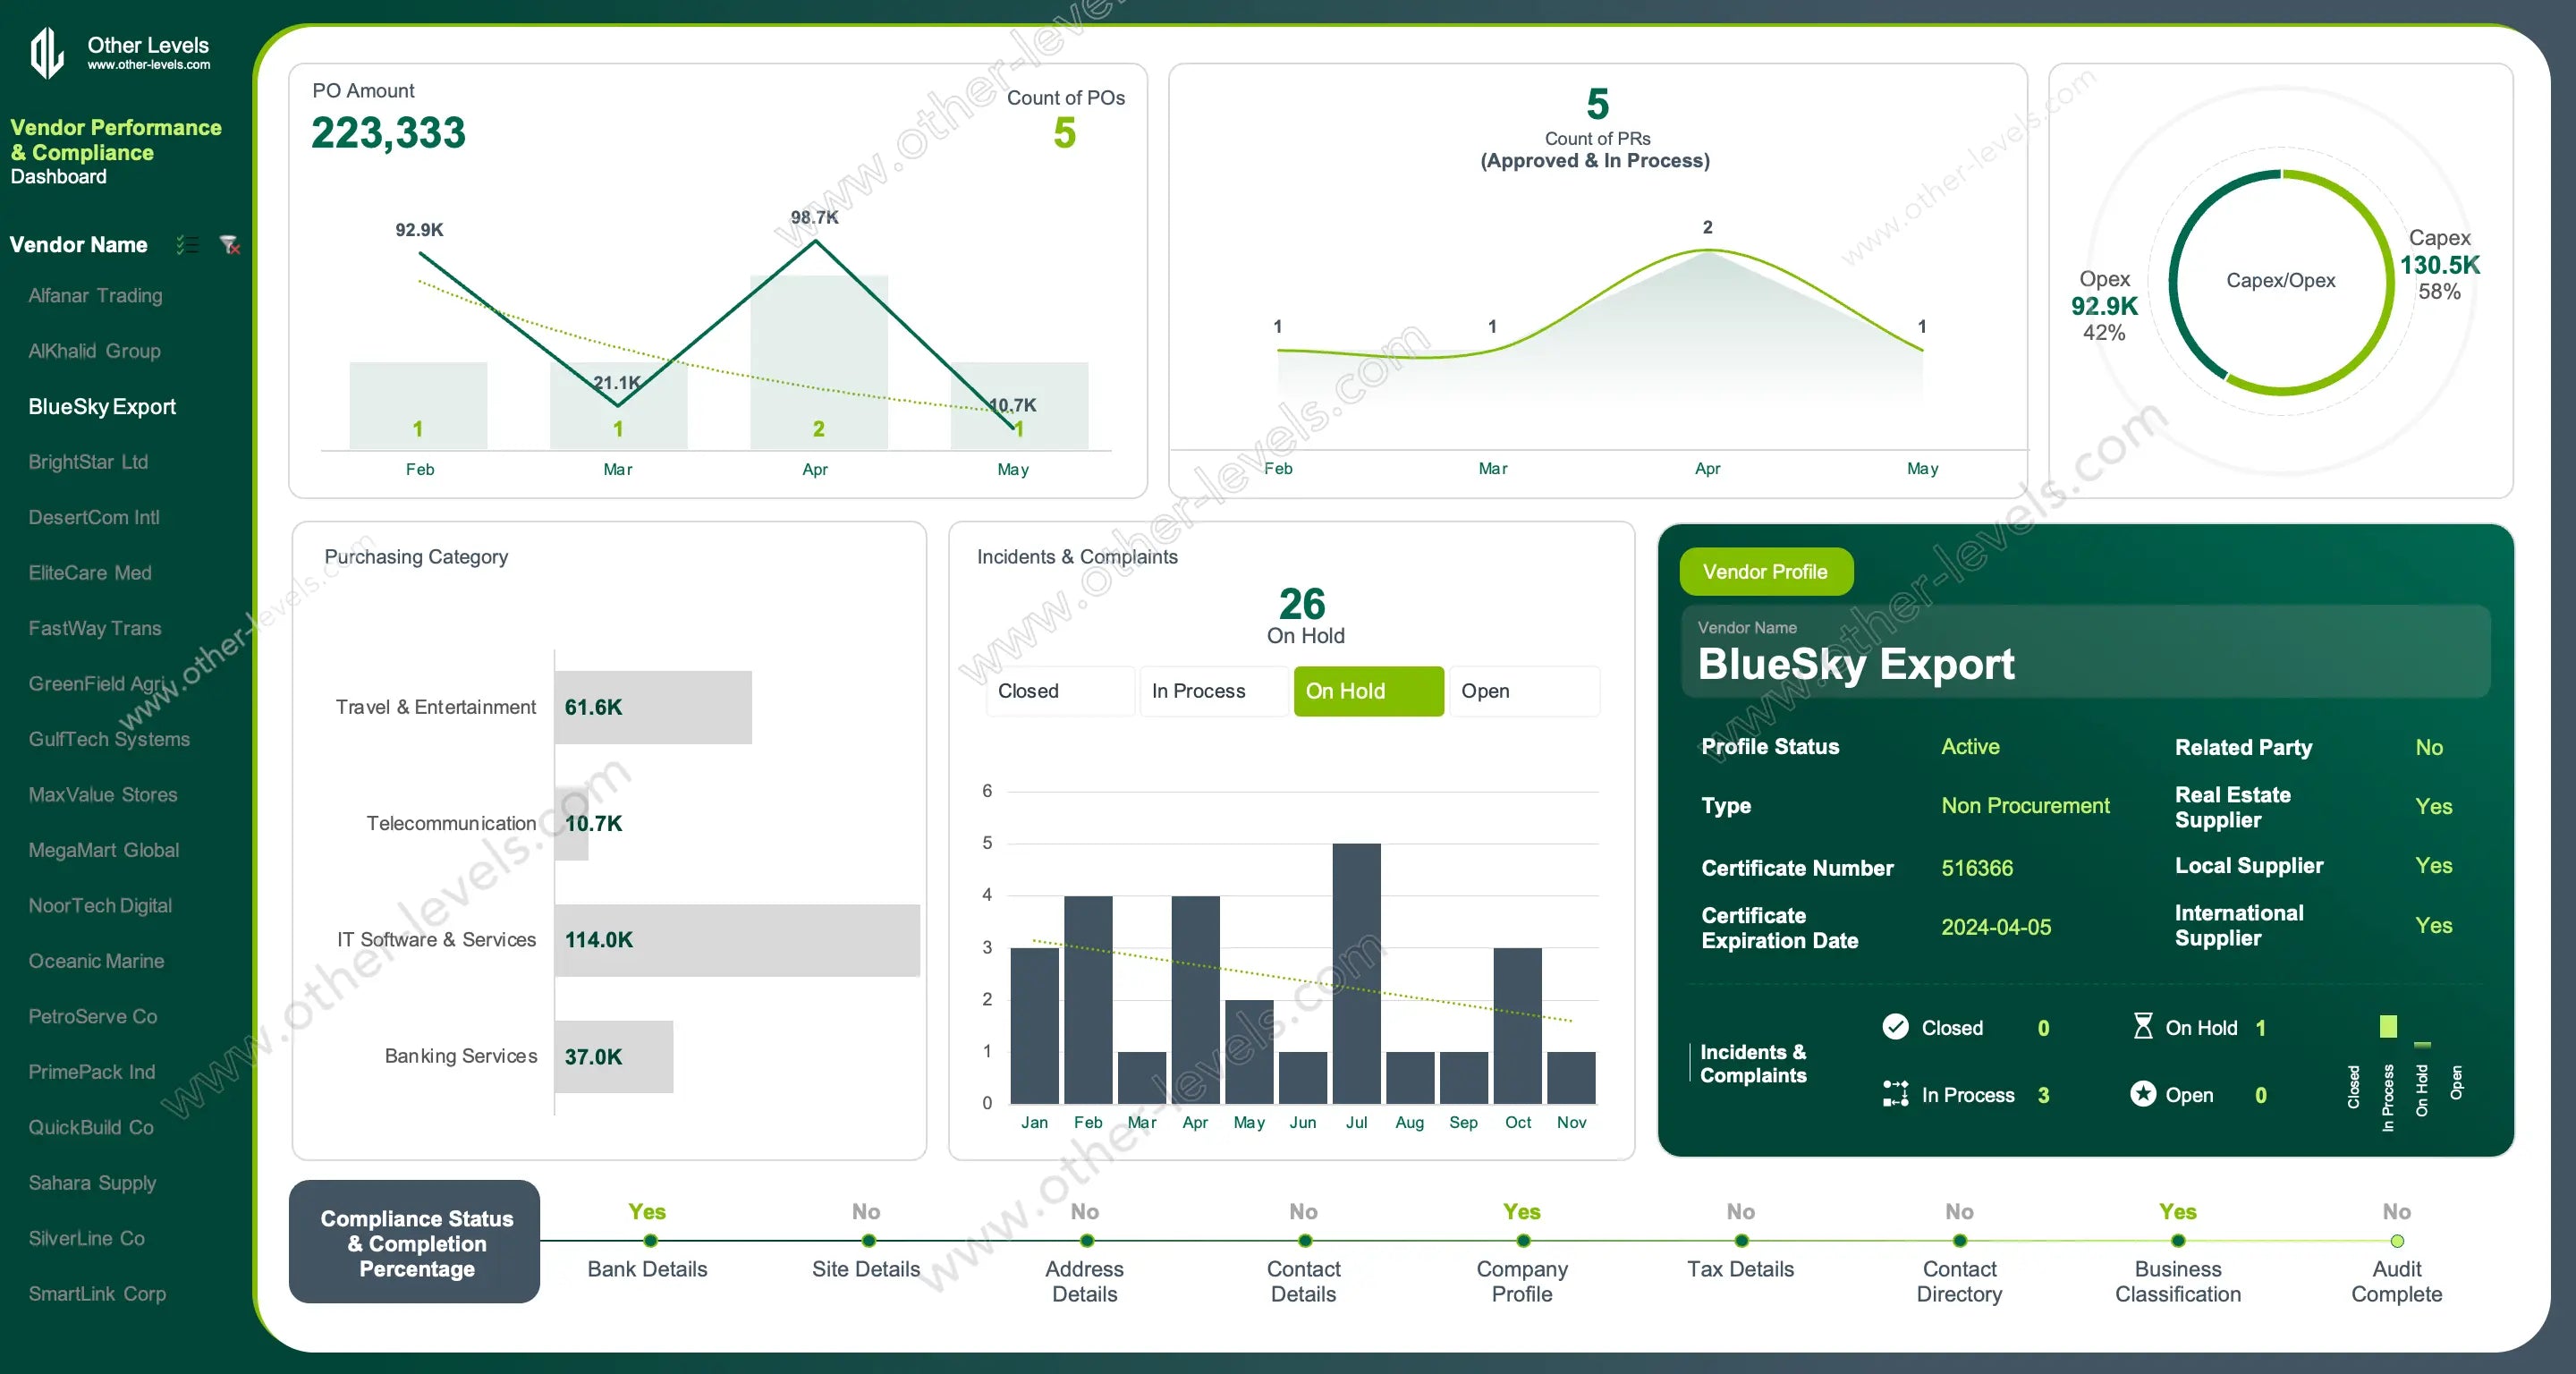Screen dimensions: 2576x1374
Task: Select GulfTech Systems in the vendor list
Action: click(109, 739)
